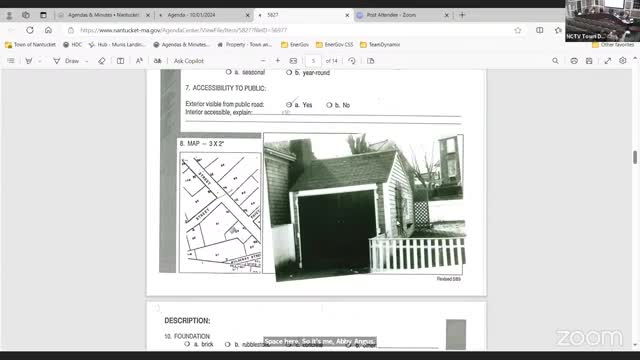Open the highlight tool options dropdown
Image resolution: width=640 pixels, height=360 pixels.
(x=40, y=61)
